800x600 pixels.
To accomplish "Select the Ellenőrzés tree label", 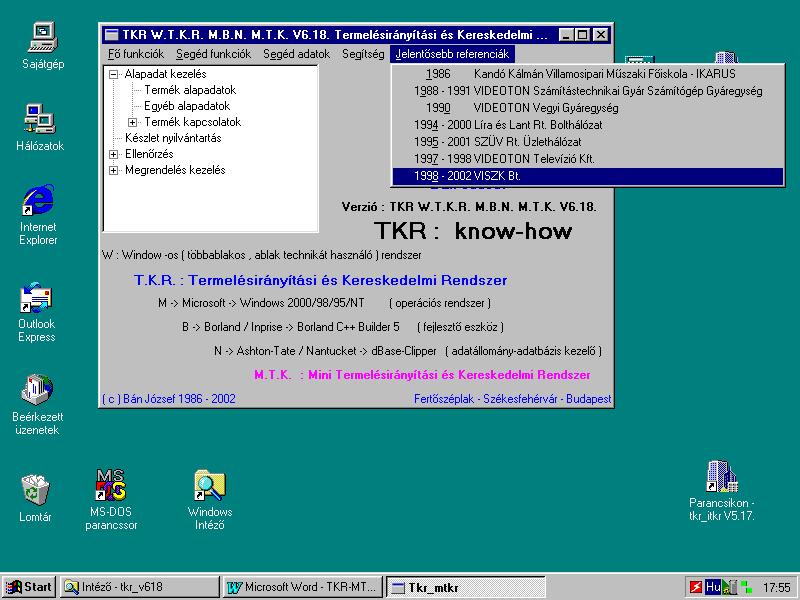I will click(x=149, y=154).
